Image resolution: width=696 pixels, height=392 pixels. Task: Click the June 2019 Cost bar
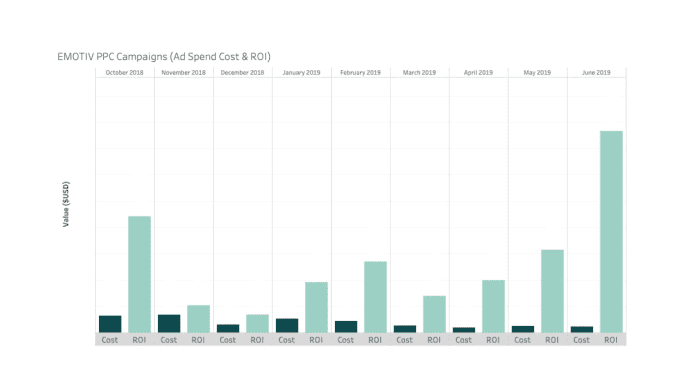click(582, 329)
